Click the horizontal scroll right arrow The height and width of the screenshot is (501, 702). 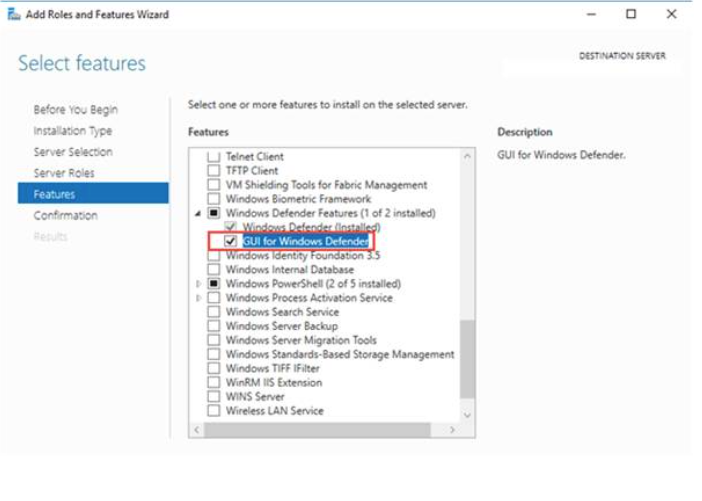tap(452, 430)
